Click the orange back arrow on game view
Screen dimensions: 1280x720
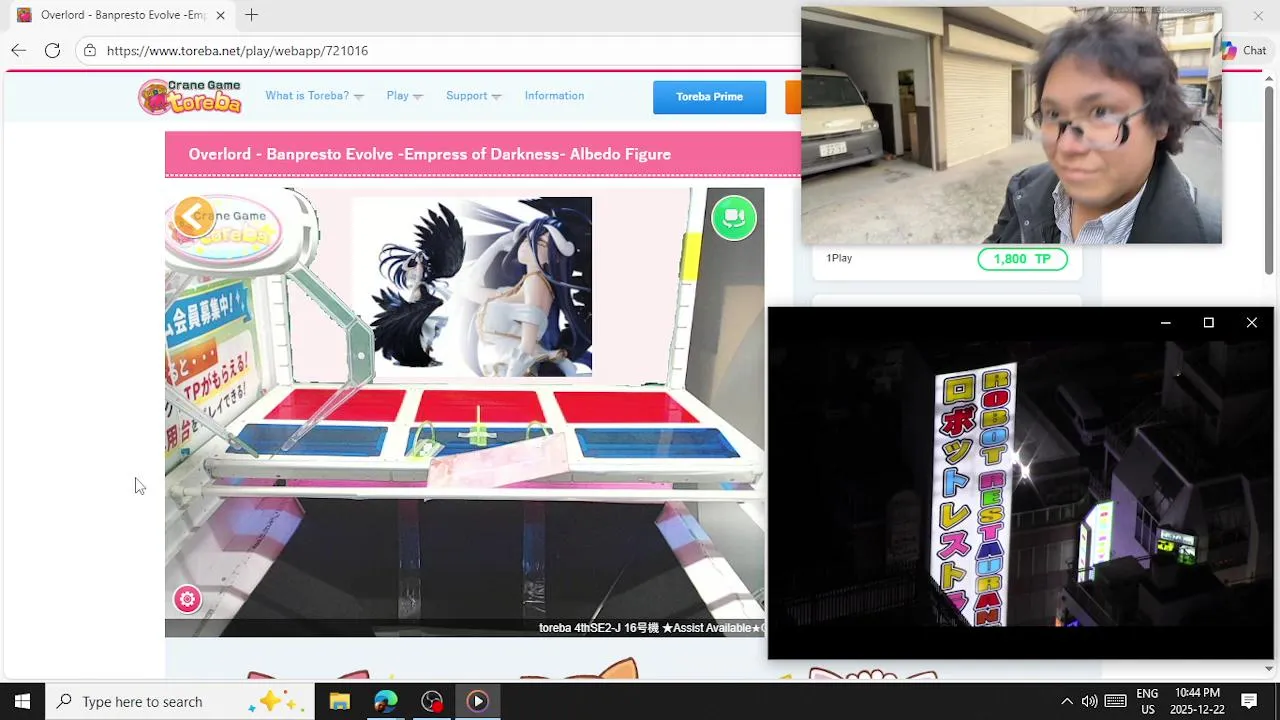tap(193, 216)
